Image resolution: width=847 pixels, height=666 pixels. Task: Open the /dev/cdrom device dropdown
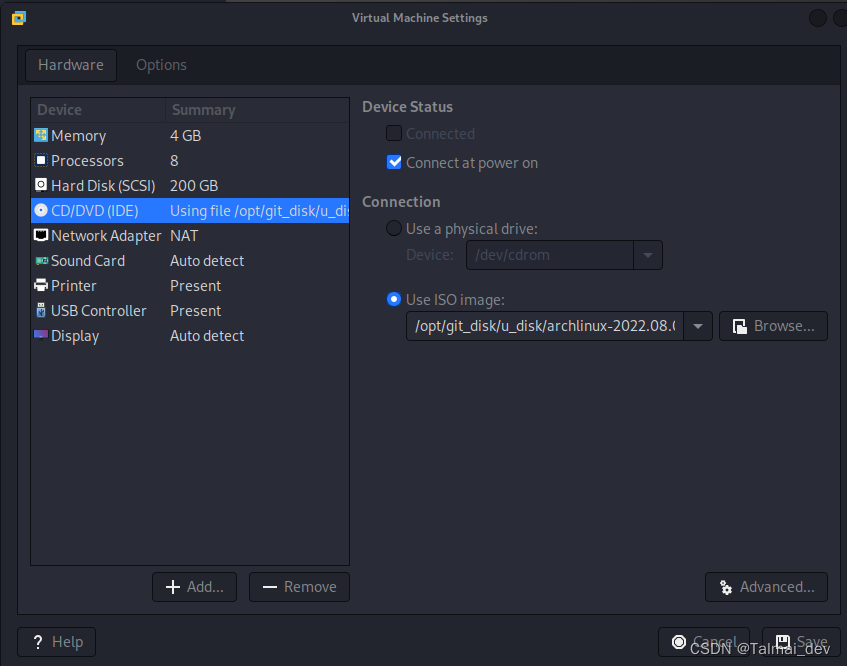(648, 255)
